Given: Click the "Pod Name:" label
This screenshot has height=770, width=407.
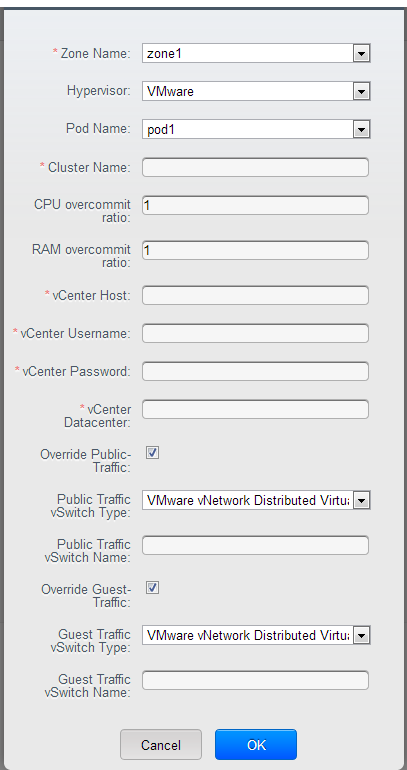Looking at the screenshot, I should pyautogui.click(x=98, y=129).
